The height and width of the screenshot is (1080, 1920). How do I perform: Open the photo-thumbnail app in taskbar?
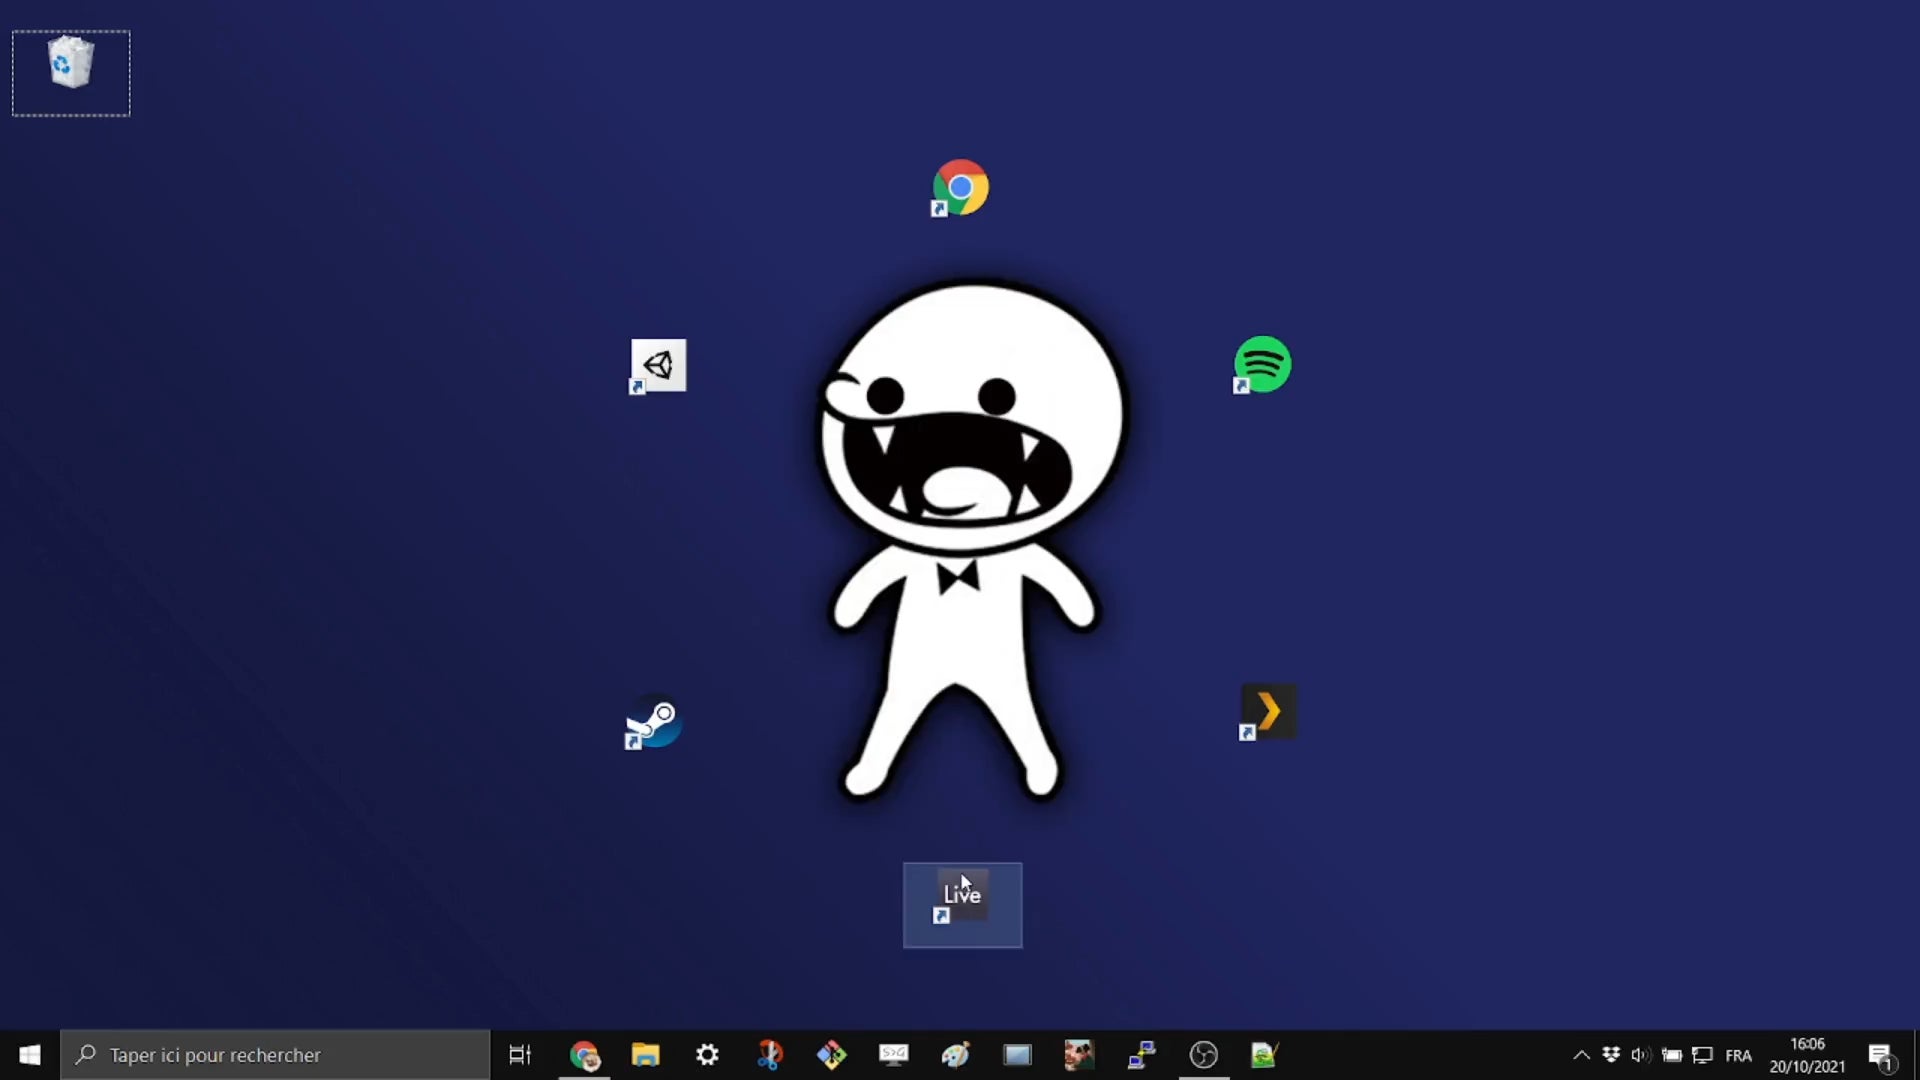pyautogui.click(x=1080, y=1055)
